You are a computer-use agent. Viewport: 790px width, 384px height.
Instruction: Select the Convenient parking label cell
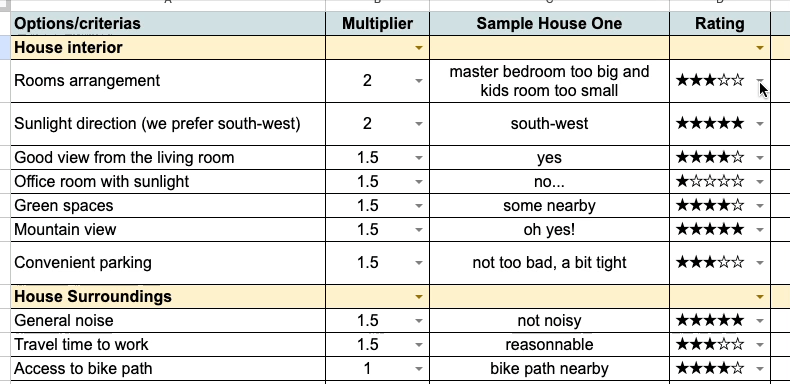click(168, 263)
